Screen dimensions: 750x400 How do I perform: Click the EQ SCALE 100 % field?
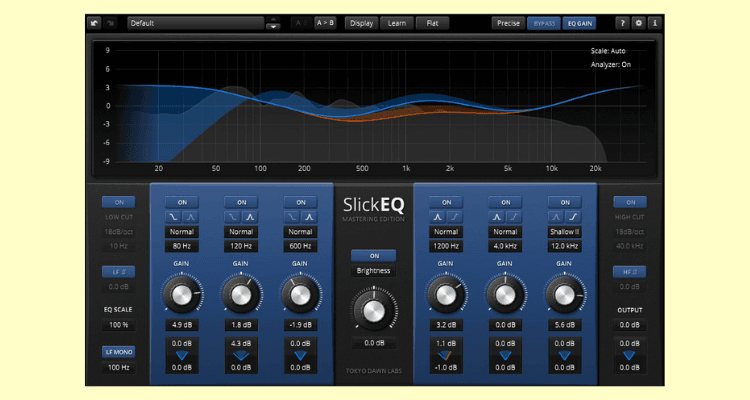point(119,325)
